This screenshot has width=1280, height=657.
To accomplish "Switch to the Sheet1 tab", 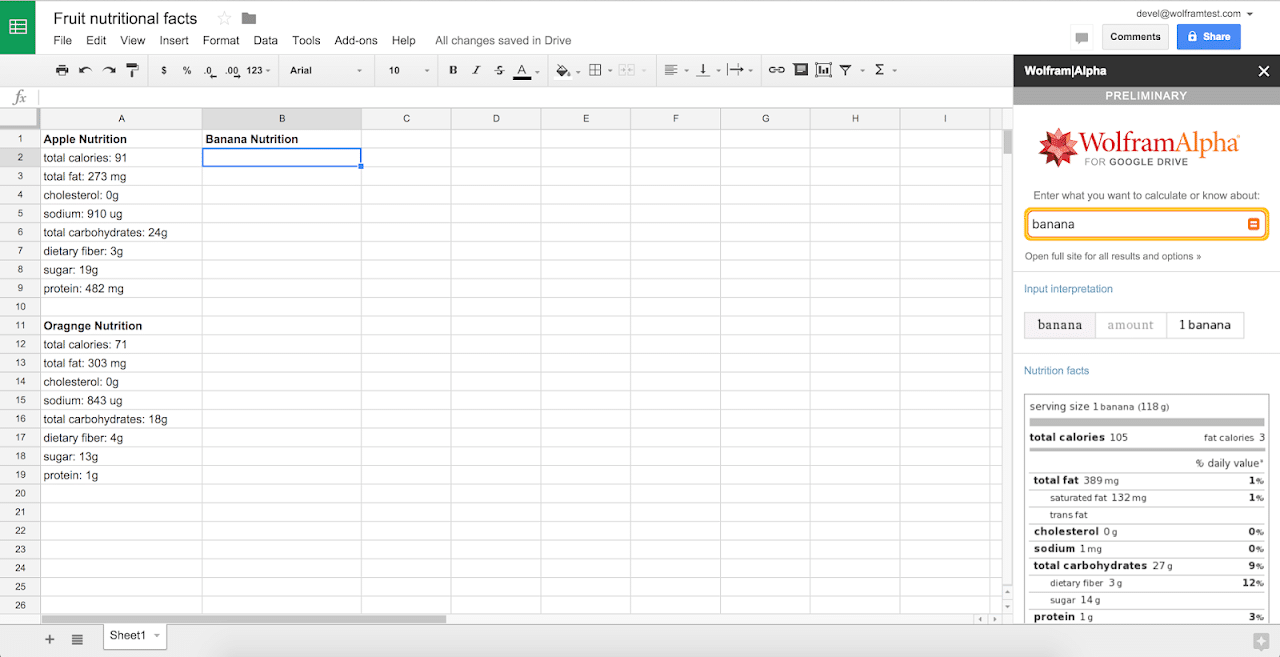I will coord(130,635).
